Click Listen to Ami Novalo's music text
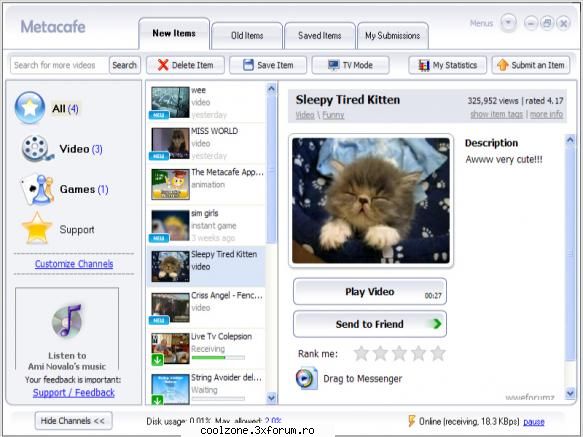Screen dimensions: 583x437 (67, 361)
